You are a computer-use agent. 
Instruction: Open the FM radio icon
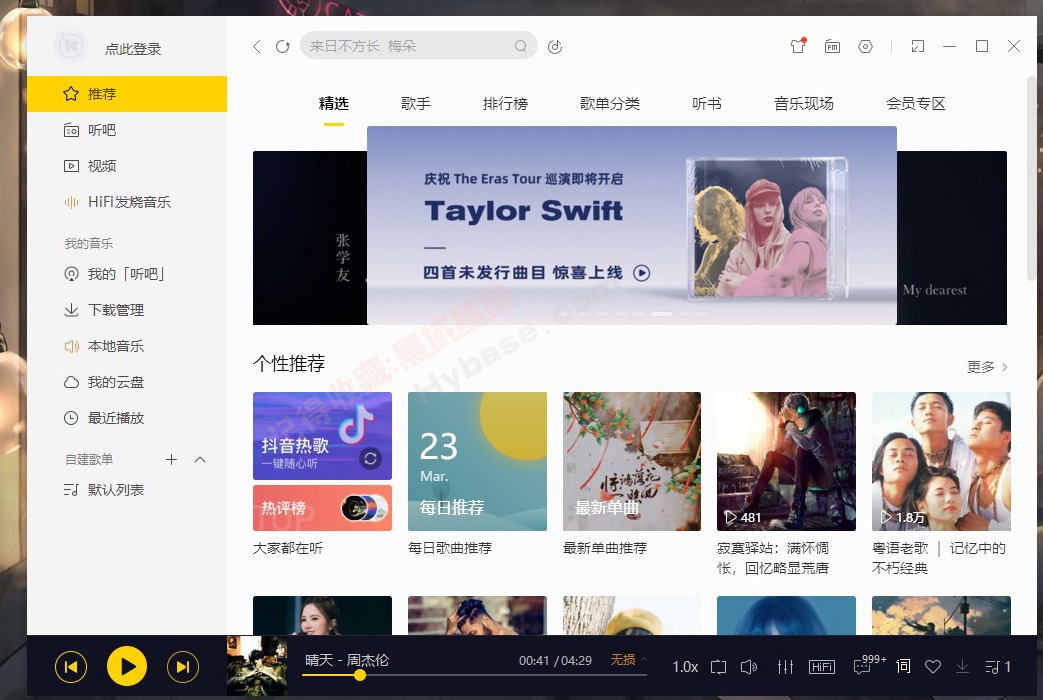pyautogui.click(x=832, y=46)
